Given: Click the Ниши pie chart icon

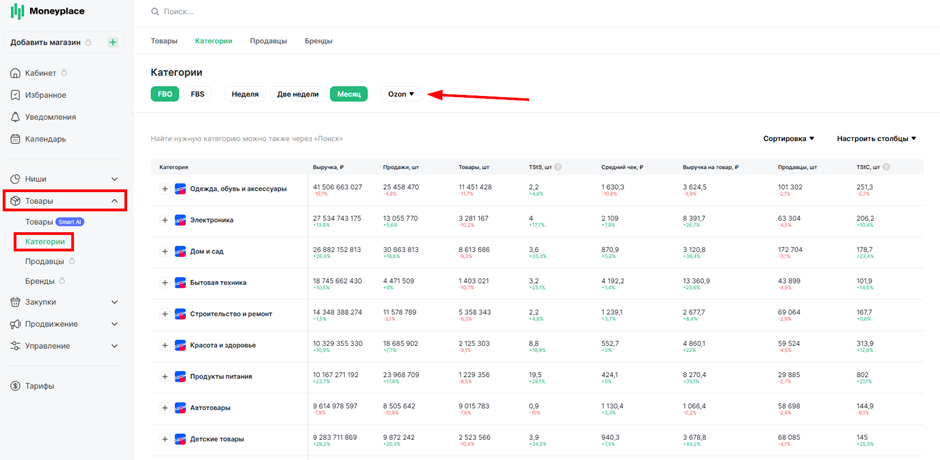Looking at the screenshot, I should pyautogui.click(x=16, y=179).
